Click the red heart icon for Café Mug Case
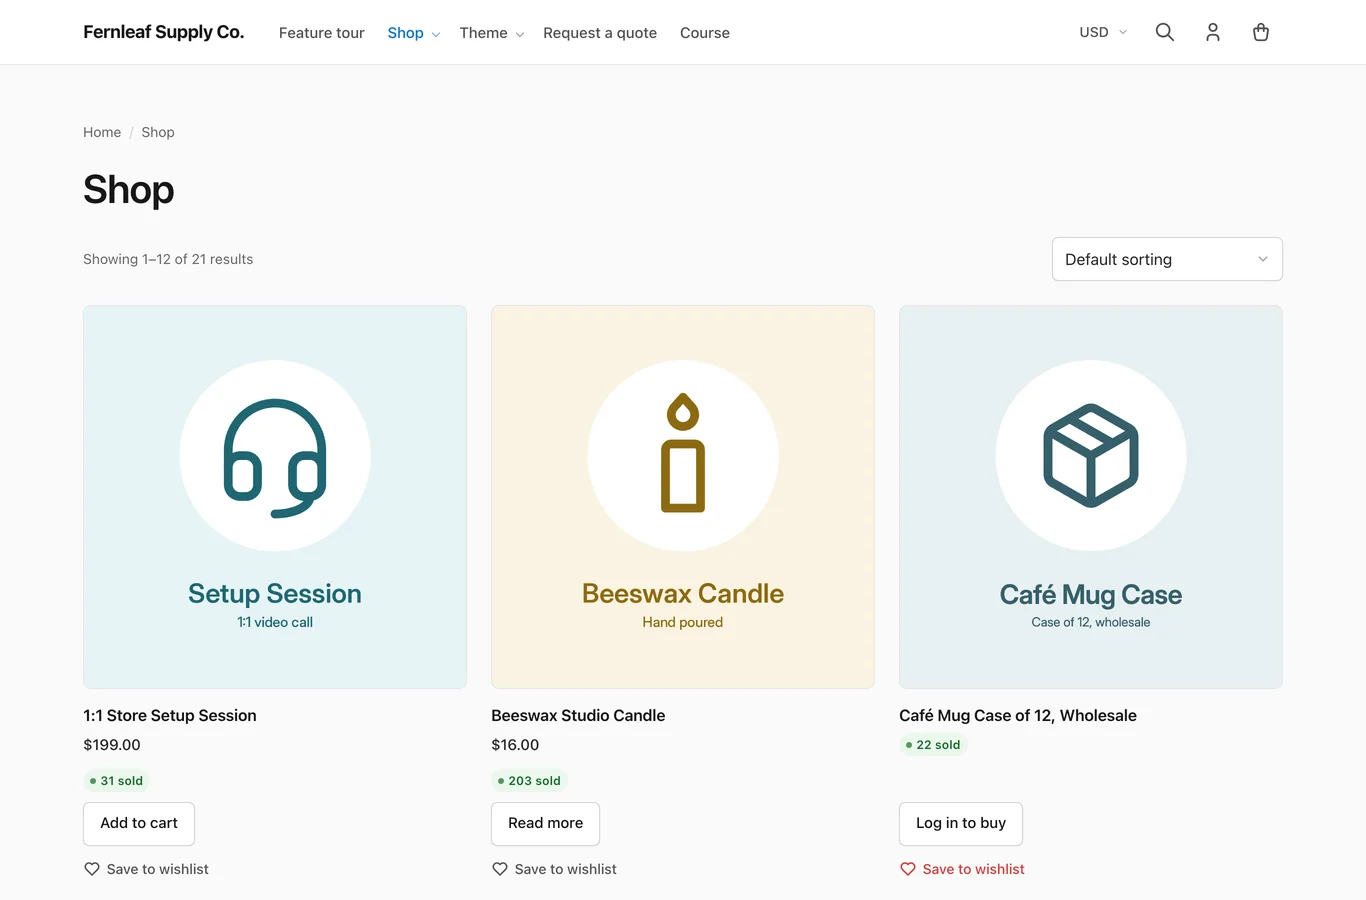Screen dimensions: 1366x900 click(908, 869)
